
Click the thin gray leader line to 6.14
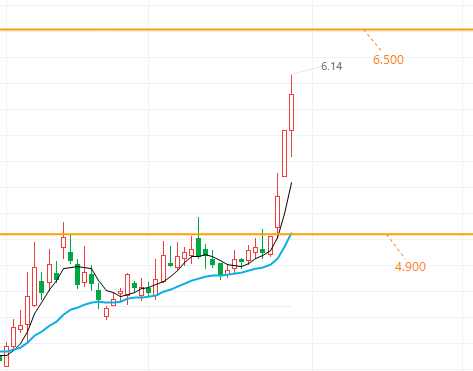tap(306, 70)
